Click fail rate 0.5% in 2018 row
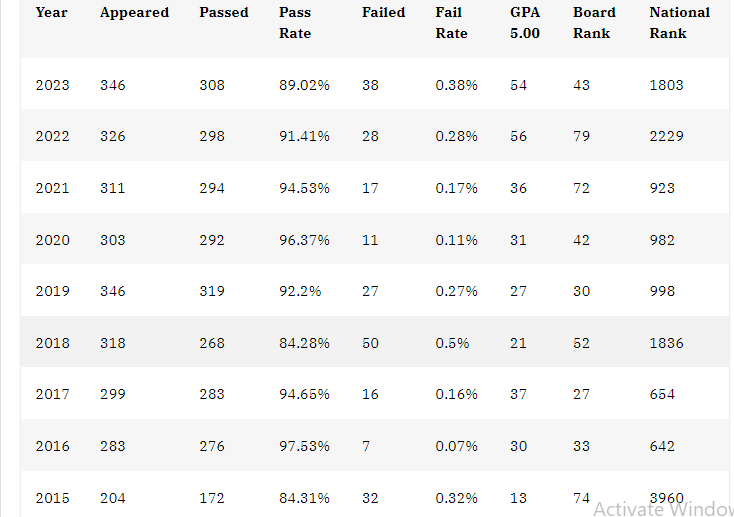 click(x=452, y=343)
